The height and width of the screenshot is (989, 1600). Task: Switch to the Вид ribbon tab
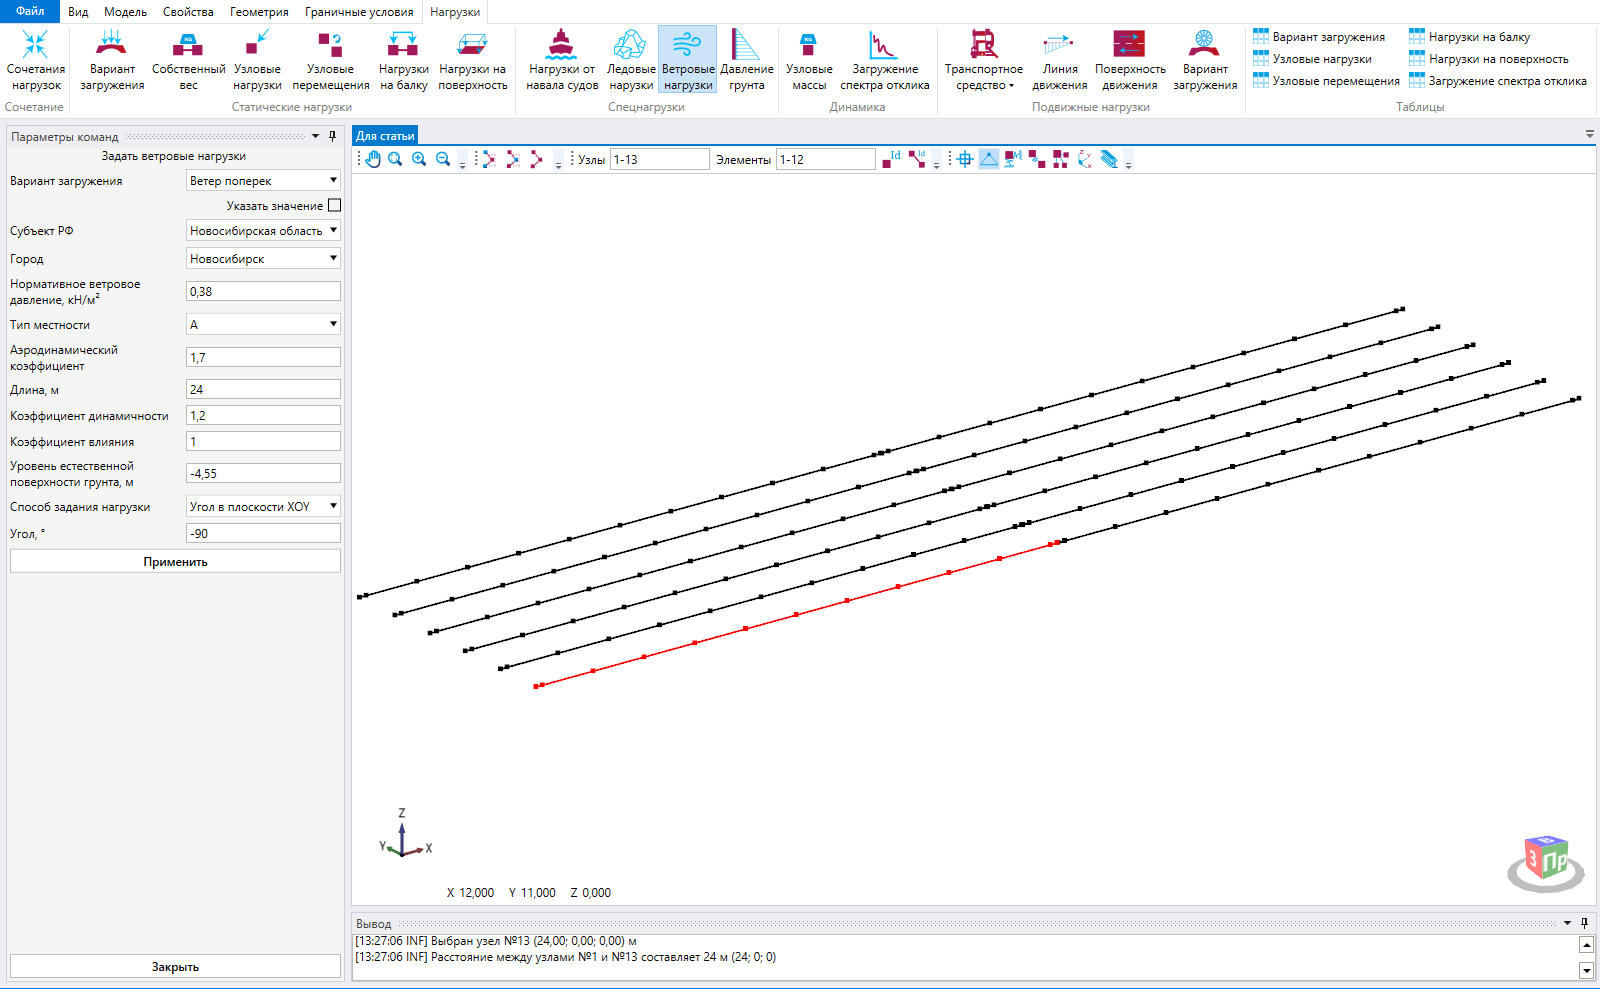[78, 12]
